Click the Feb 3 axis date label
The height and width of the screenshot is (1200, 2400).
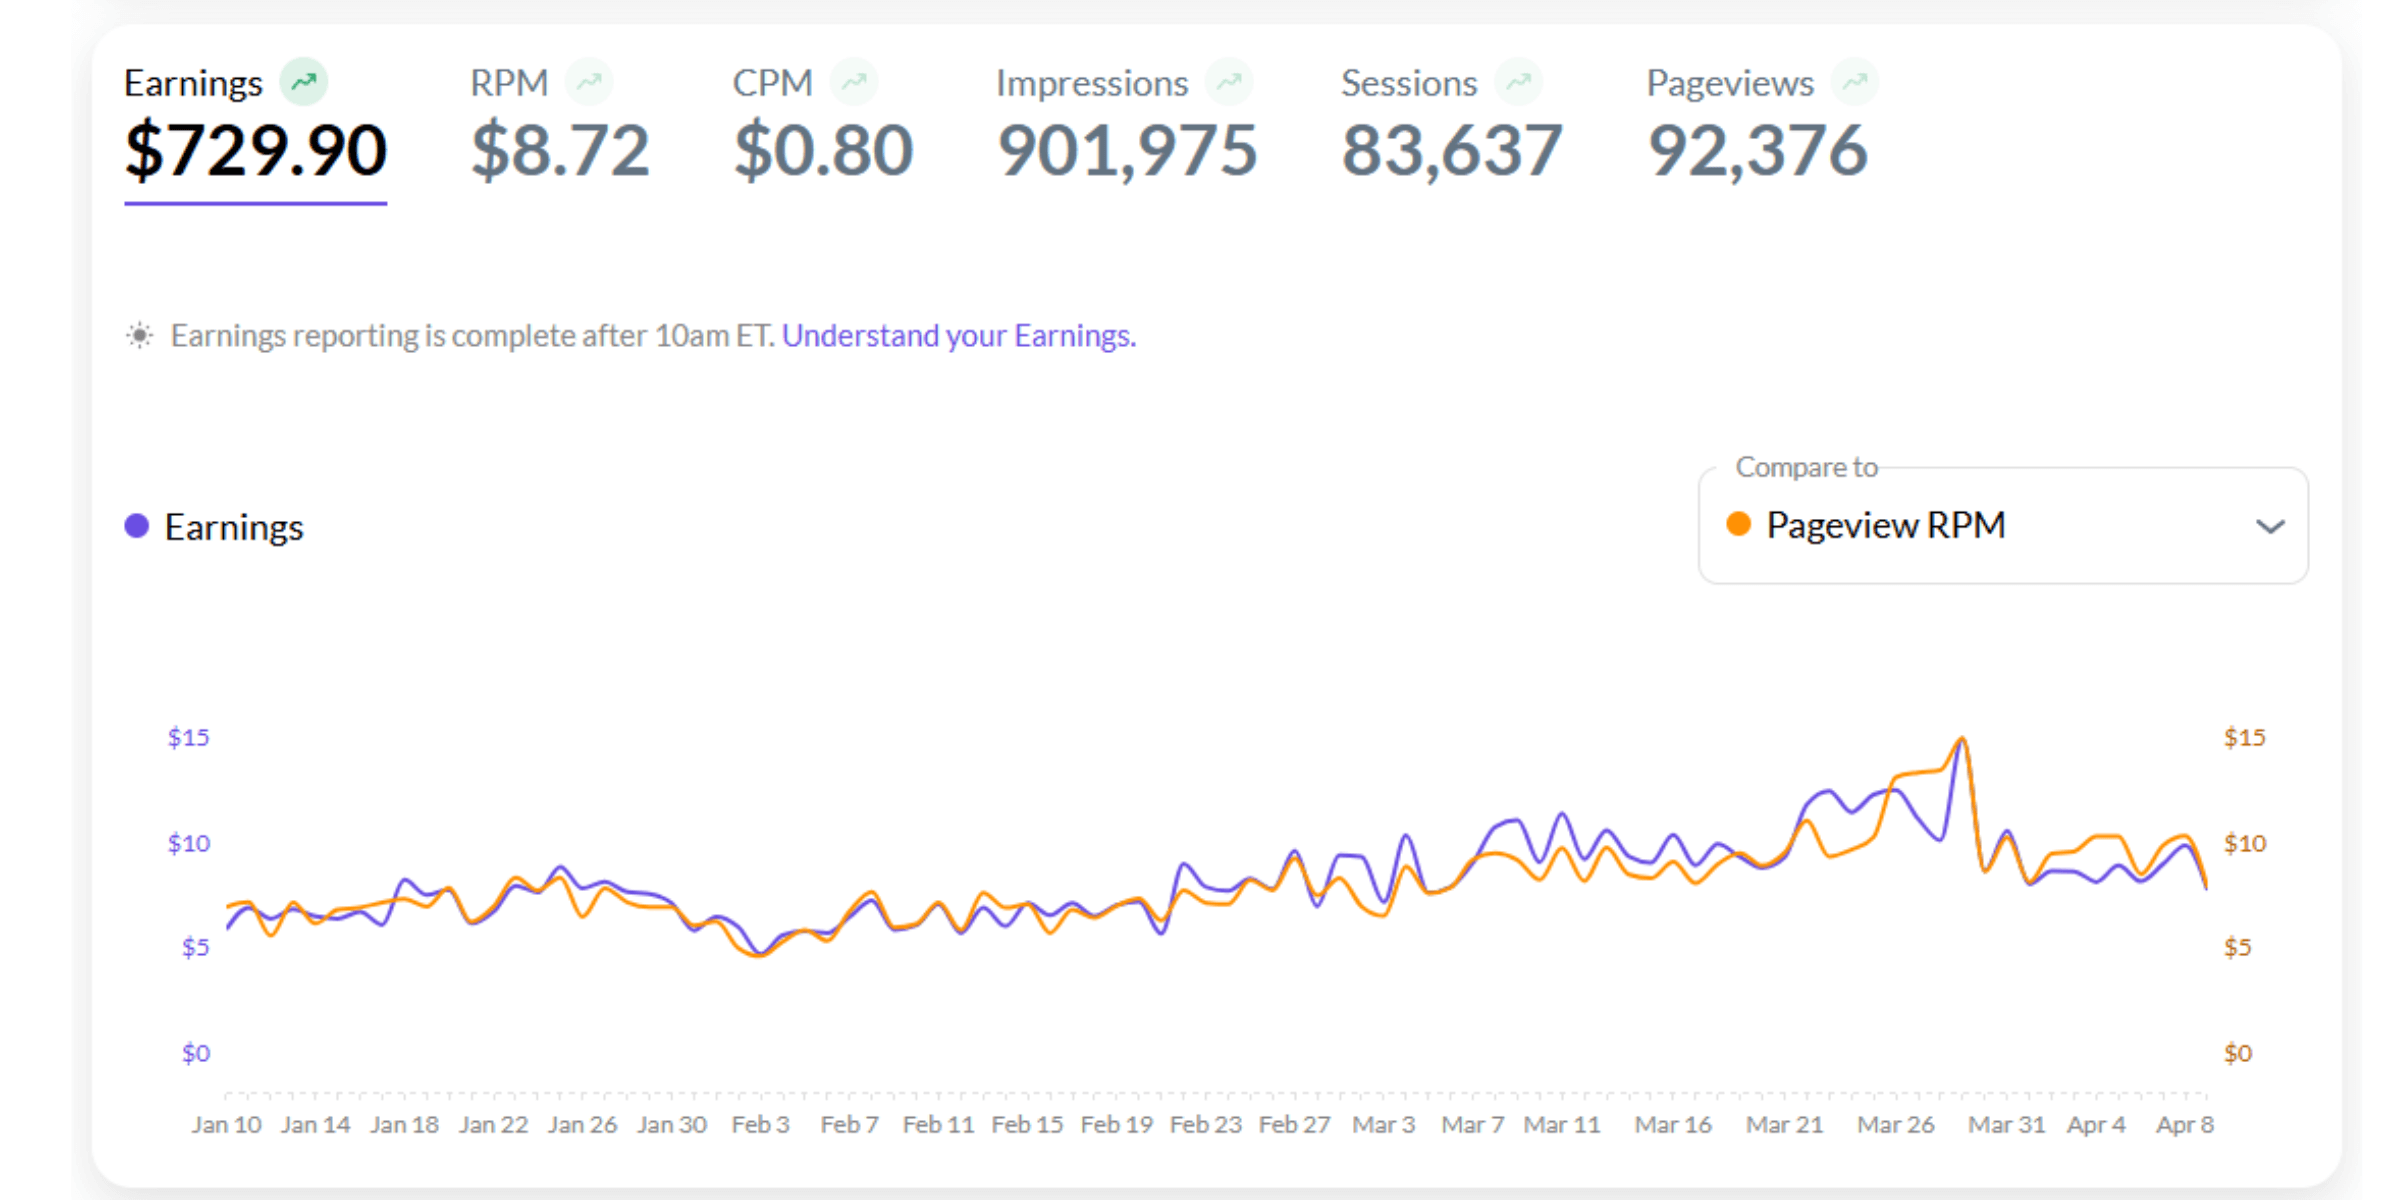click(x=760, y=1125)
